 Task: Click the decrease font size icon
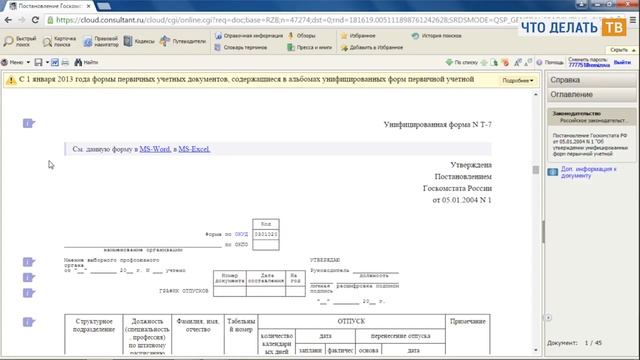pos(528,62)
